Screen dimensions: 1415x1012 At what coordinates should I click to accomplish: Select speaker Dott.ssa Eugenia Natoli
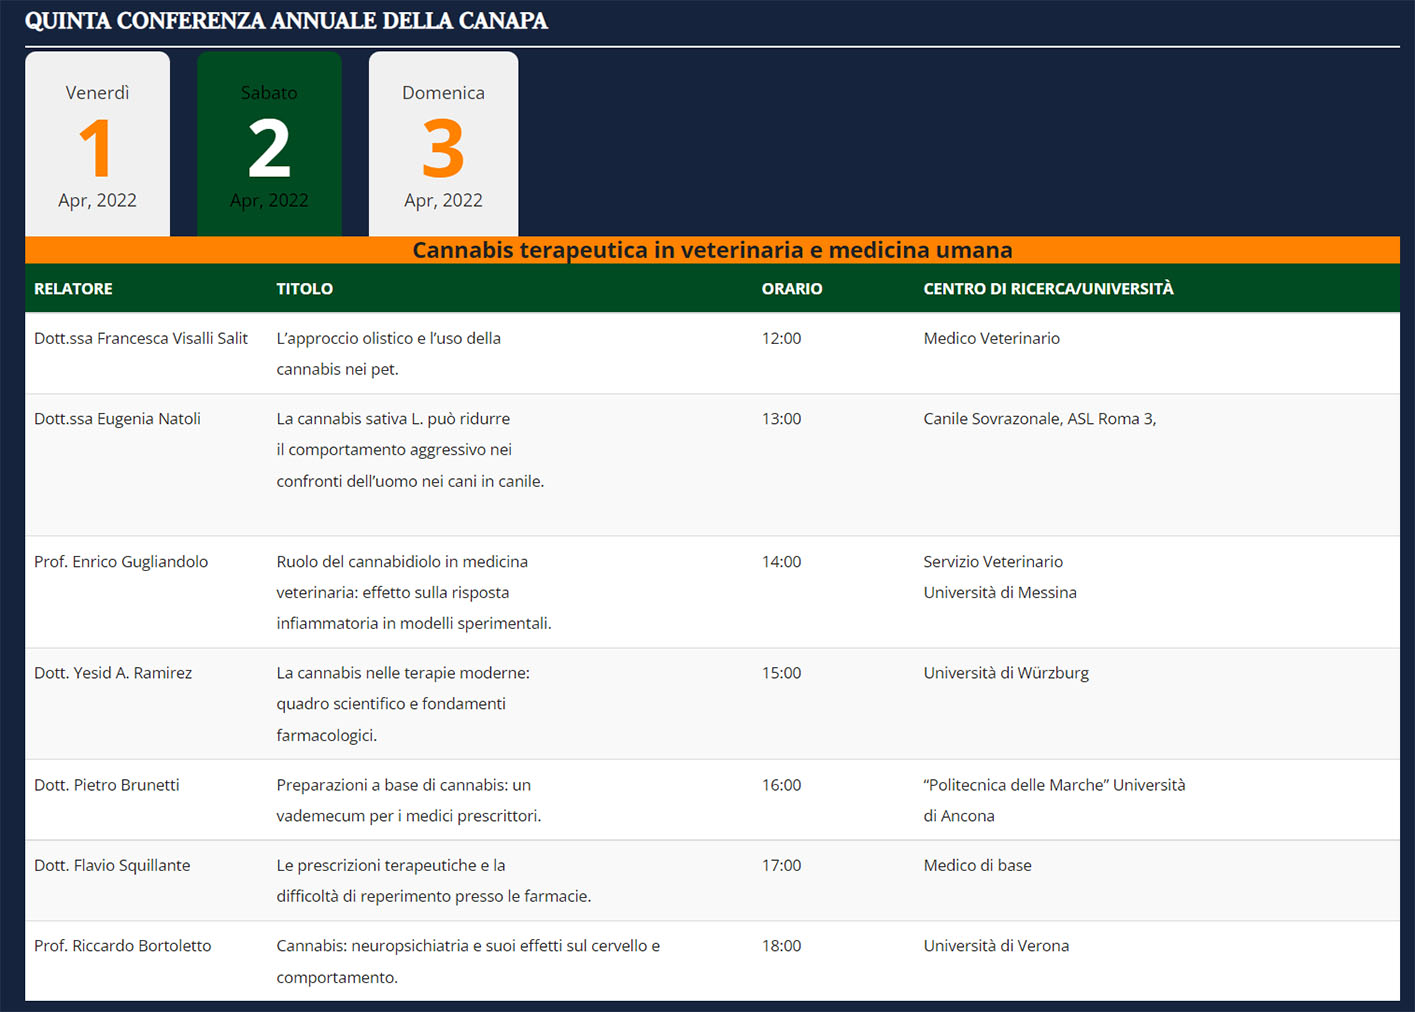pyautogui.click(x=117, y=419)
